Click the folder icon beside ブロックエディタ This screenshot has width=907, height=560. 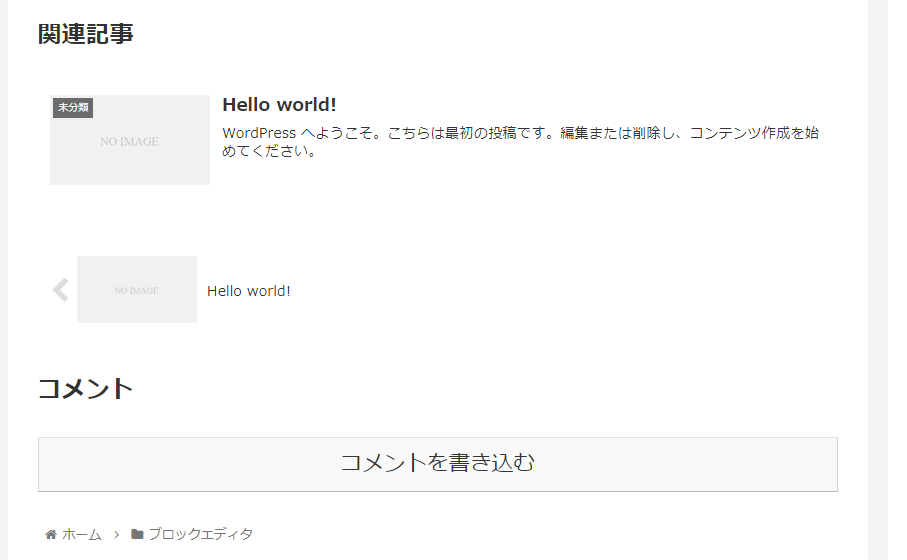pos(137,534)
